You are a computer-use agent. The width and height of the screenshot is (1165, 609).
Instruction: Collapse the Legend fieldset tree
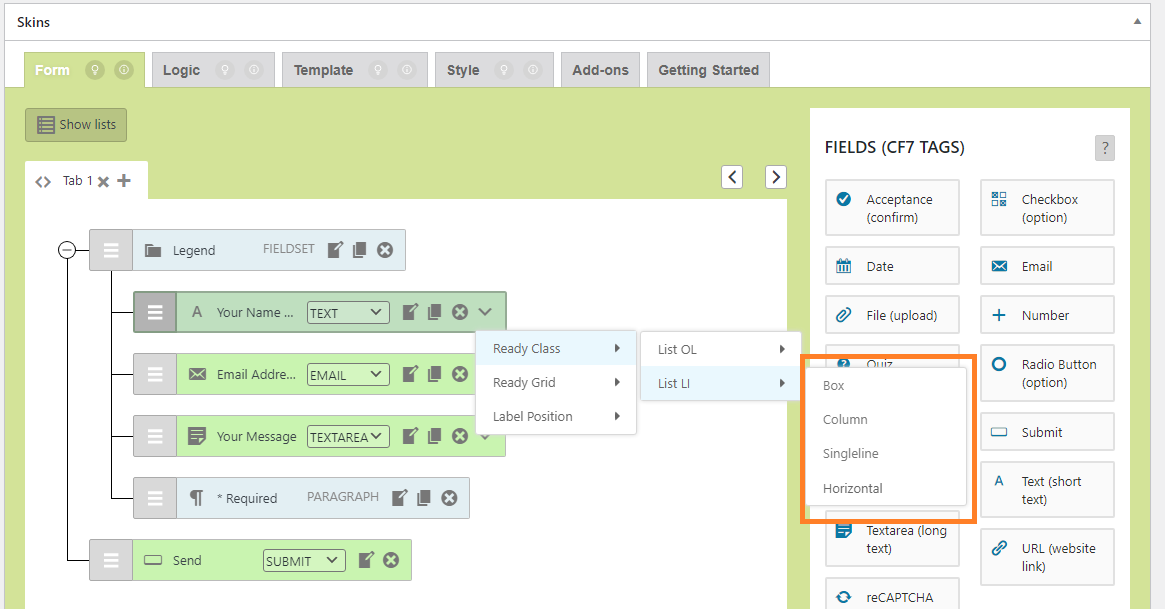pos(67,250)
